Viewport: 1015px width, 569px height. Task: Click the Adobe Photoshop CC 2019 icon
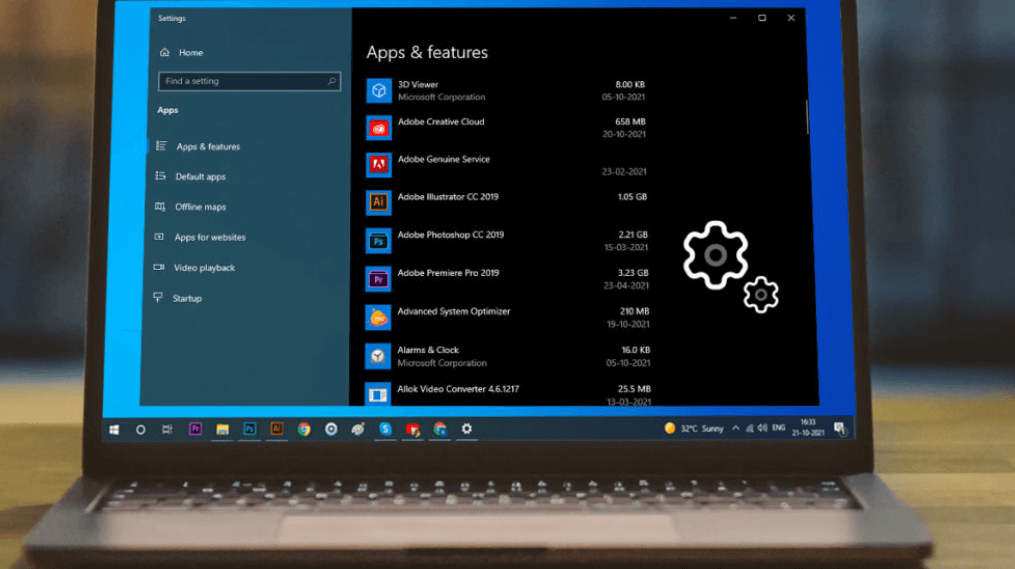tap(378, 241)
